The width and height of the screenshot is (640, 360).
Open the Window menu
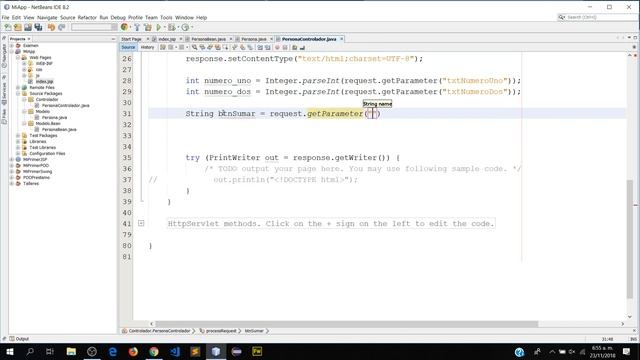(184, 18)
